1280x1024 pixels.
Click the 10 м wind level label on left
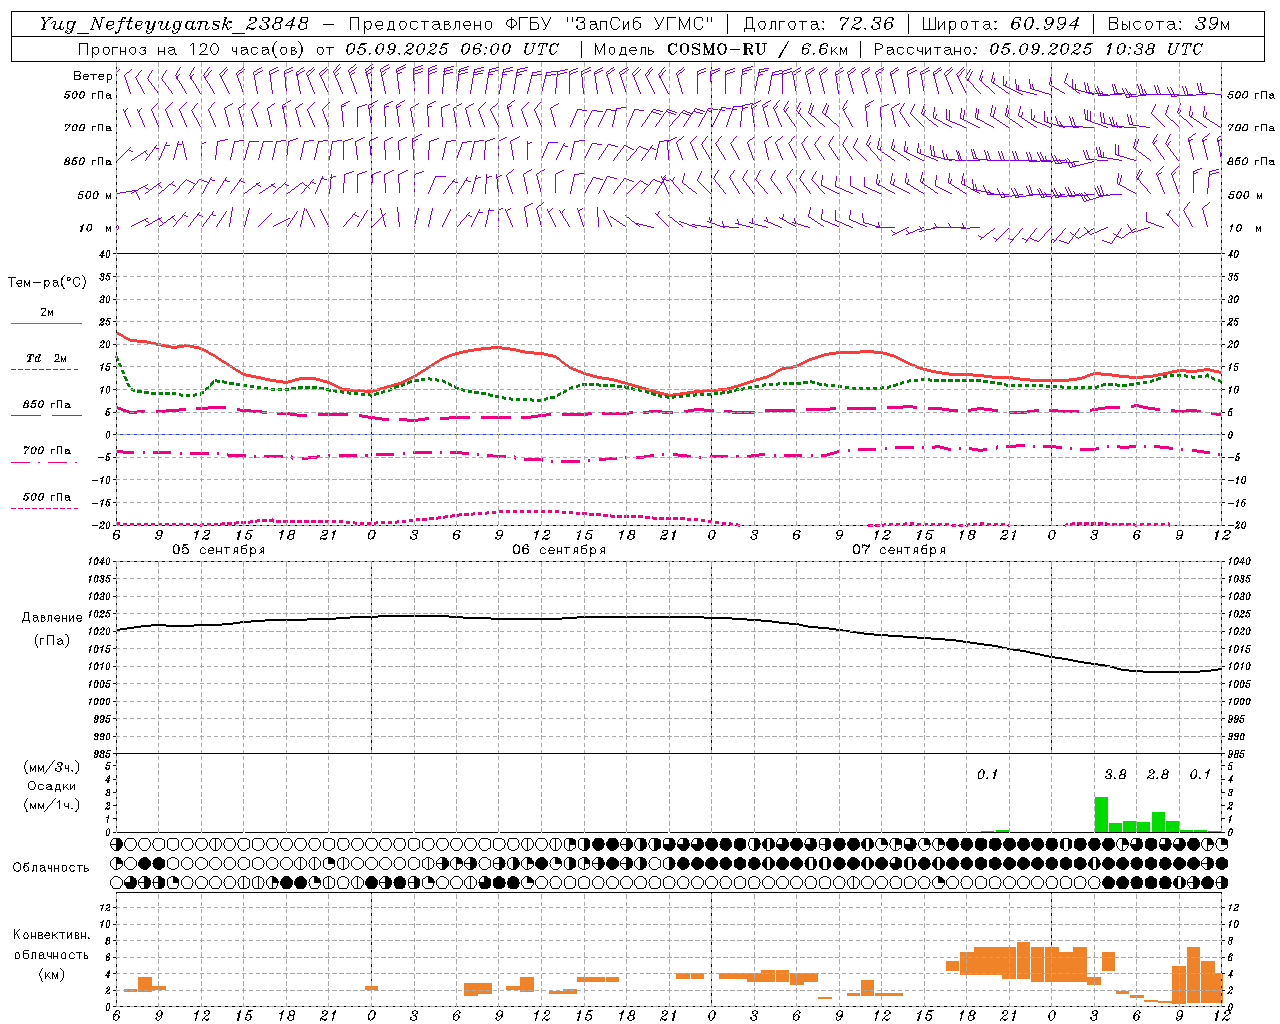click(x=96, y=228)
